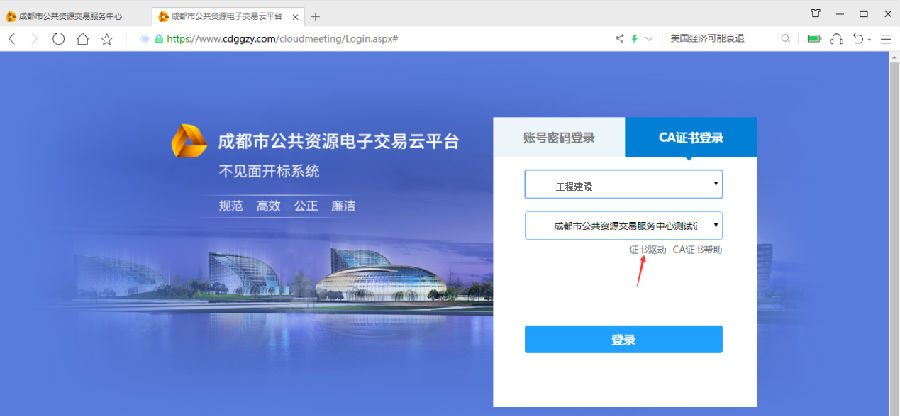Open the 成都市公共资源交易服务中心 certificate dropdown
The image size is (900, 416).
coord(623,226)
